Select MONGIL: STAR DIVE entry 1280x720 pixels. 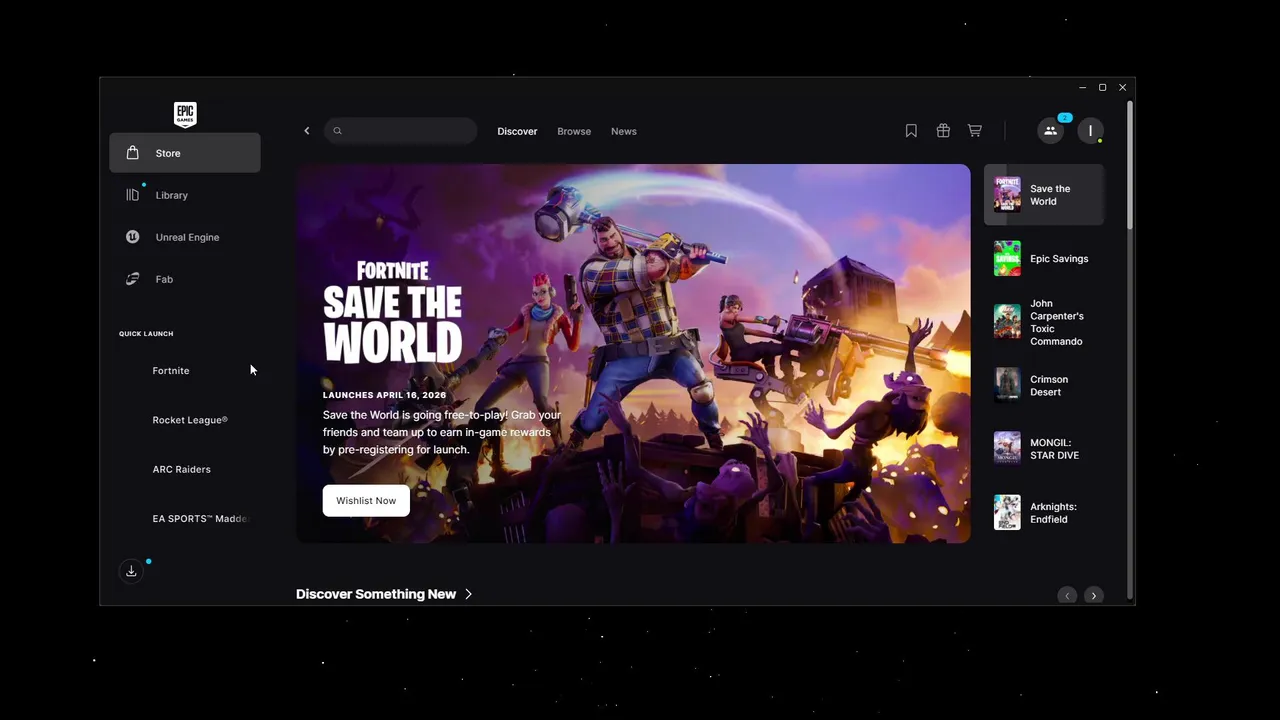1044,449
